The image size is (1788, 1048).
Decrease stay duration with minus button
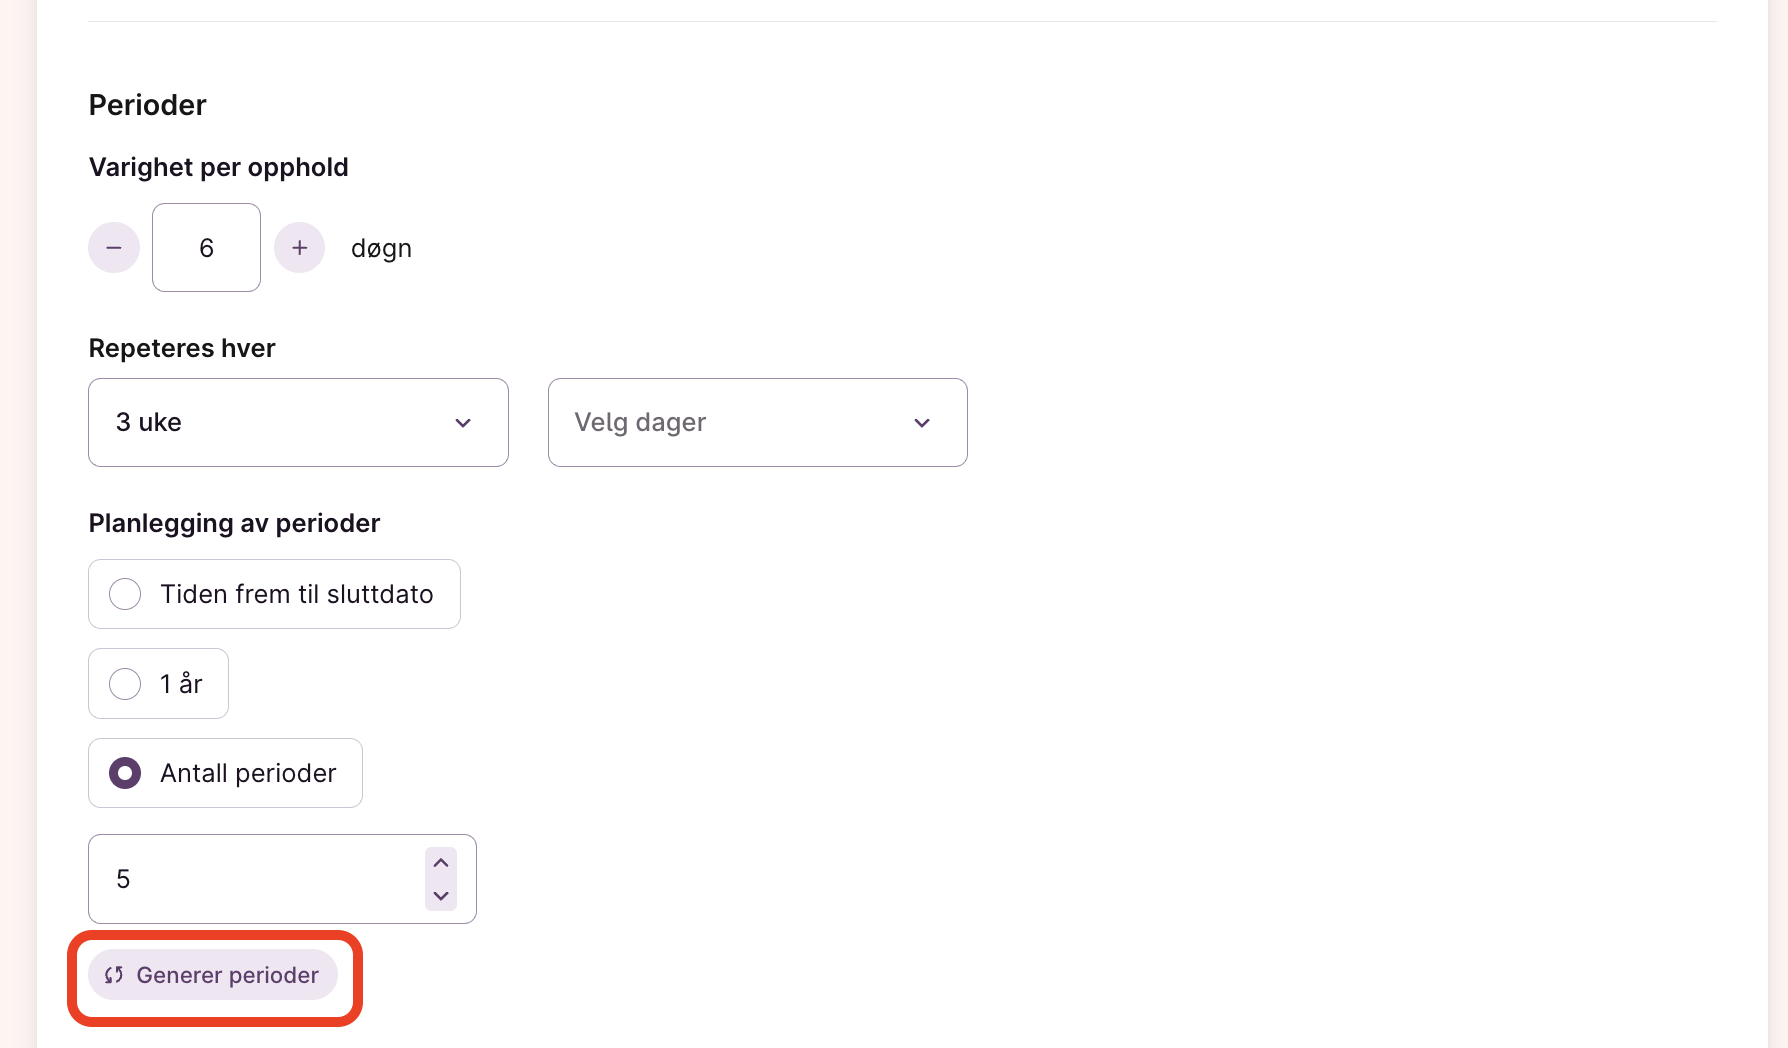tap(114, 248)
